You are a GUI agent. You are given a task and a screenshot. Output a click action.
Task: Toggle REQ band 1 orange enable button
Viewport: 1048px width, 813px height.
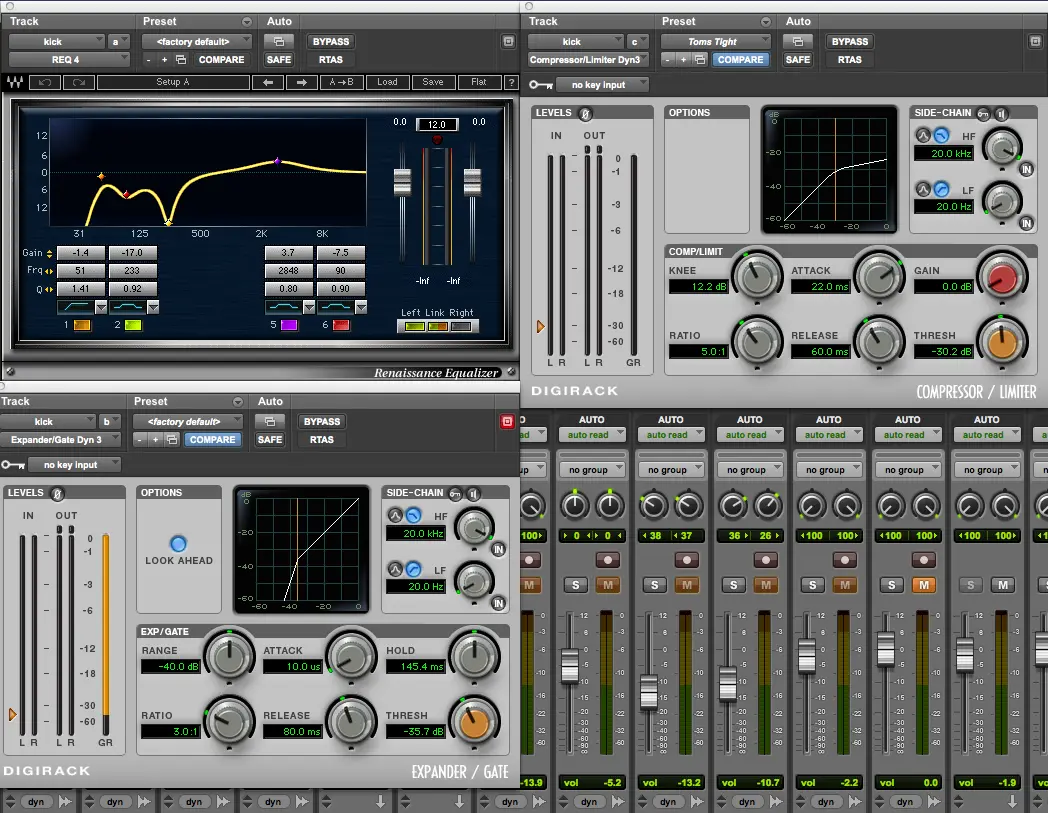[82, 325]
